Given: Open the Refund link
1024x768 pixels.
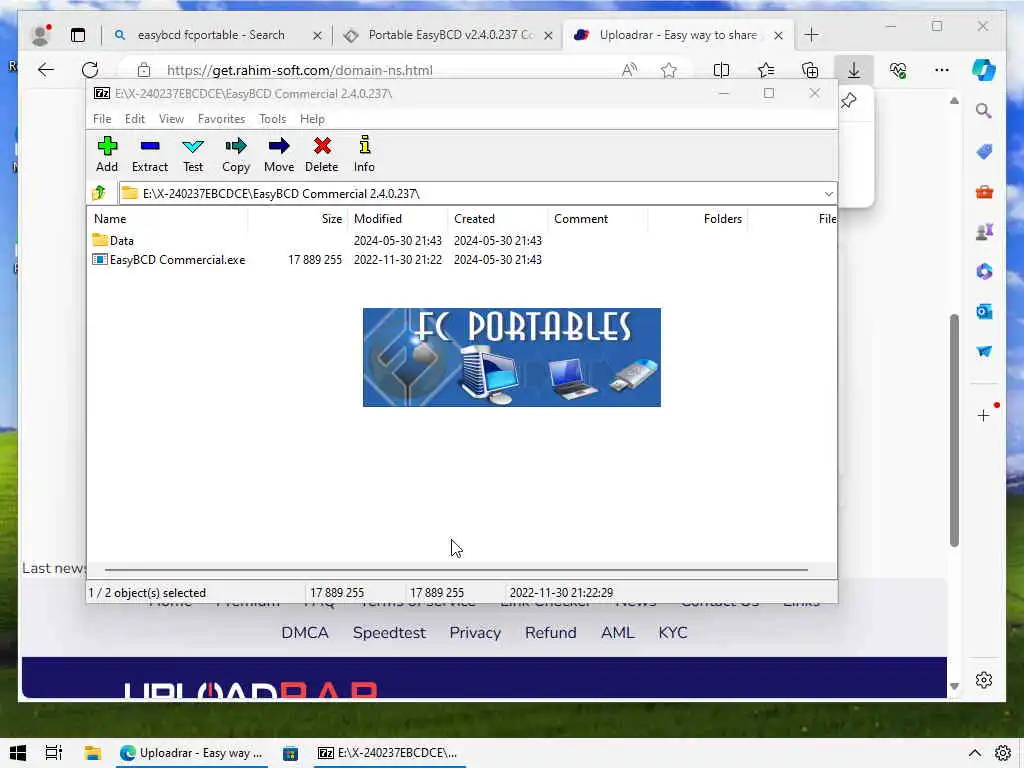Looking at the screenshot, I should tap(551, 632).
